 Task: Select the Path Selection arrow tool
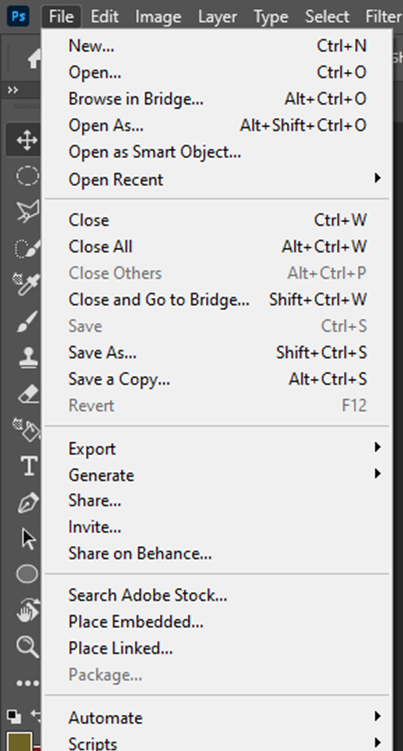tap(29, 538)
